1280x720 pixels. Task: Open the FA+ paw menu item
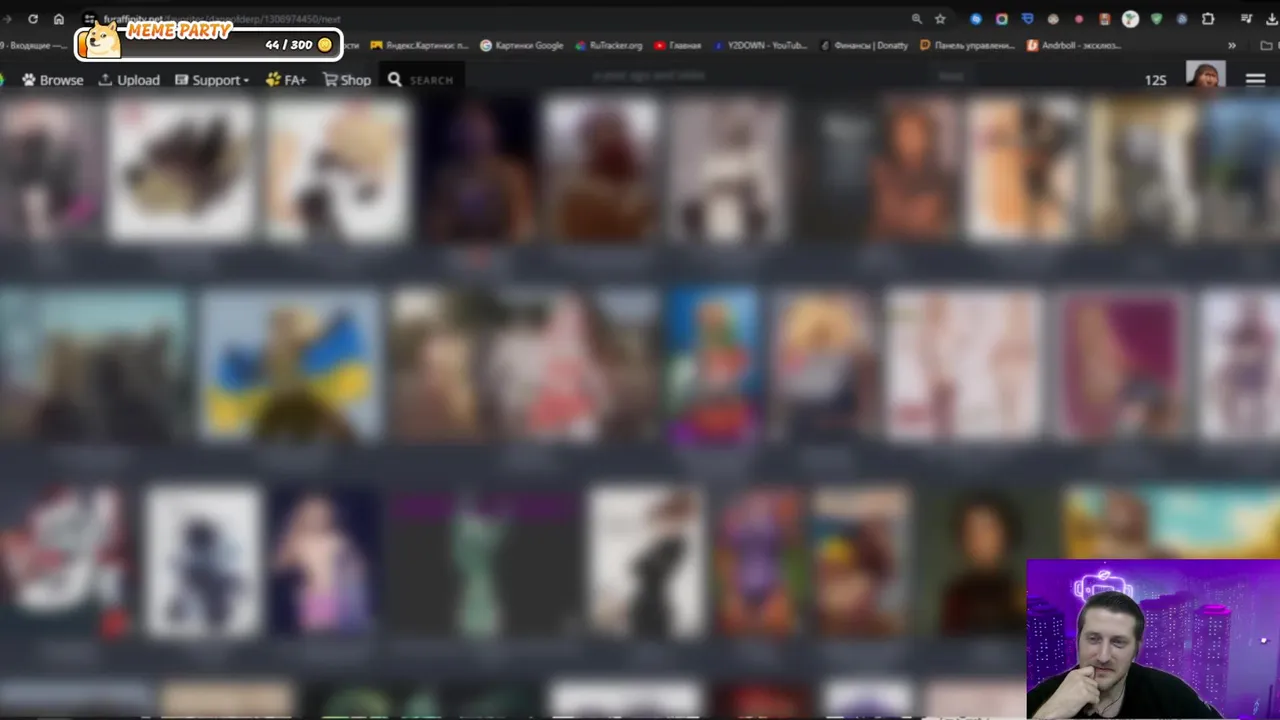(x=286, y=80)
